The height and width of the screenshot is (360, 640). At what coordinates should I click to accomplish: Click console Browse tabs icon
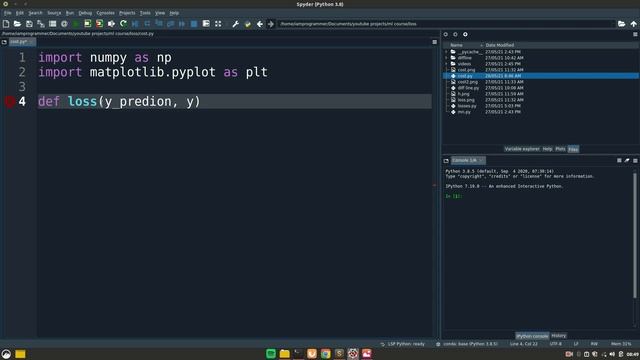(x=446, y=161)
